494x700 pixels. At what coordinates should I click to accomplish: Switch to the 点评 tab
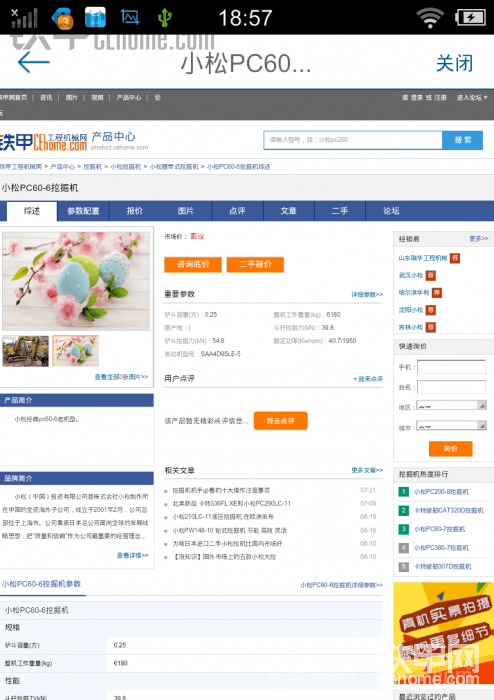(x=237, y=211)
